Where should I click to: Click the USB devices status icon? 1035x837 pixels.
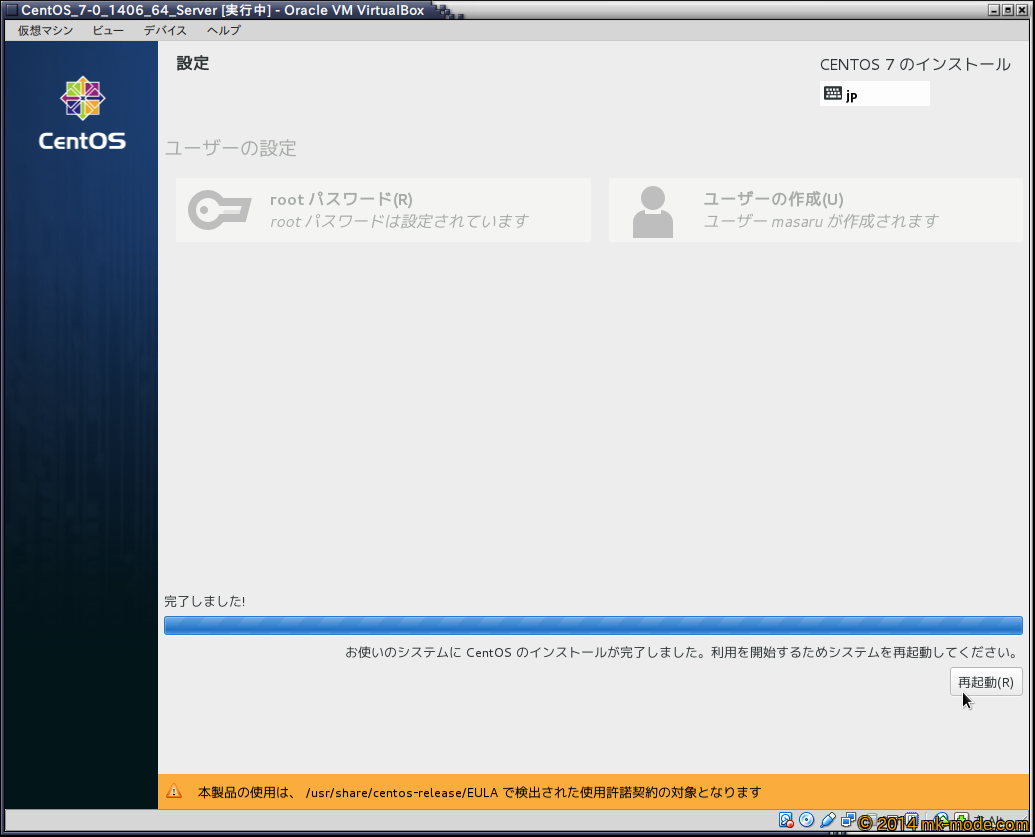click(828, 821)
